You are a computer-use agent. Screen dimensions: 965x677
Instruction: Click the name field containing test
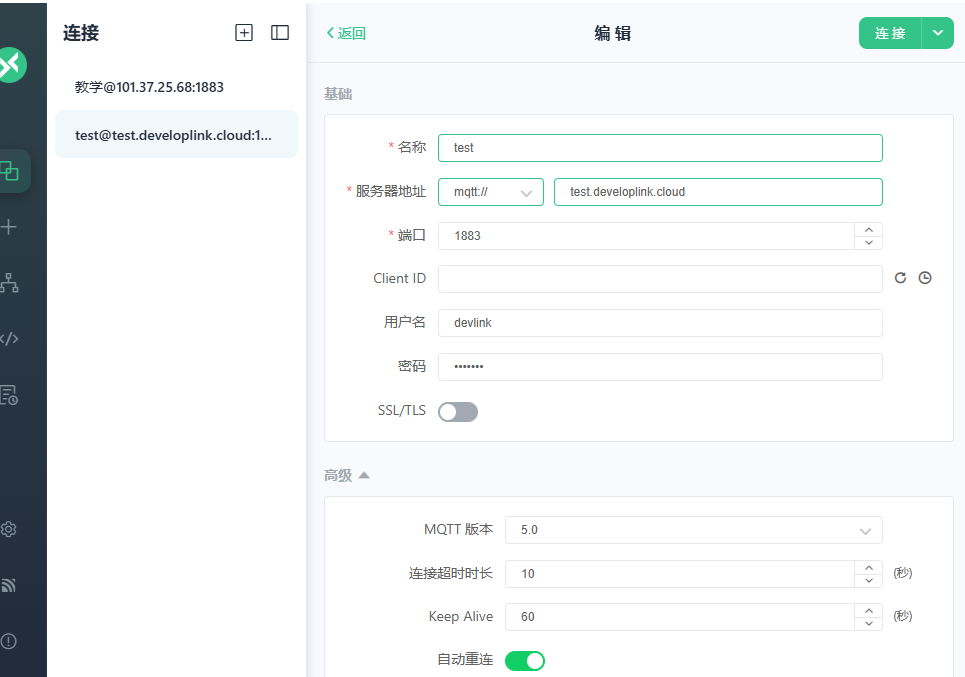[x=660, y=148]
